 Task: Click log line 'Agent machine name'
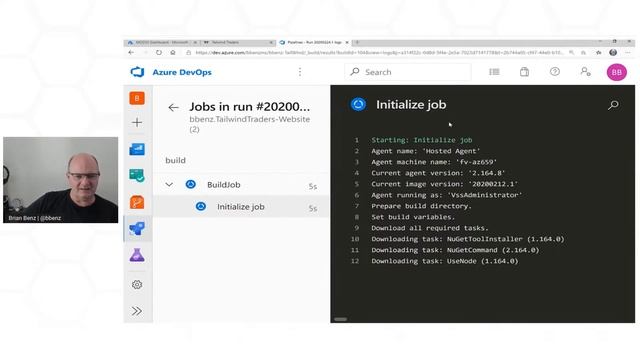(x=434, y=162)
